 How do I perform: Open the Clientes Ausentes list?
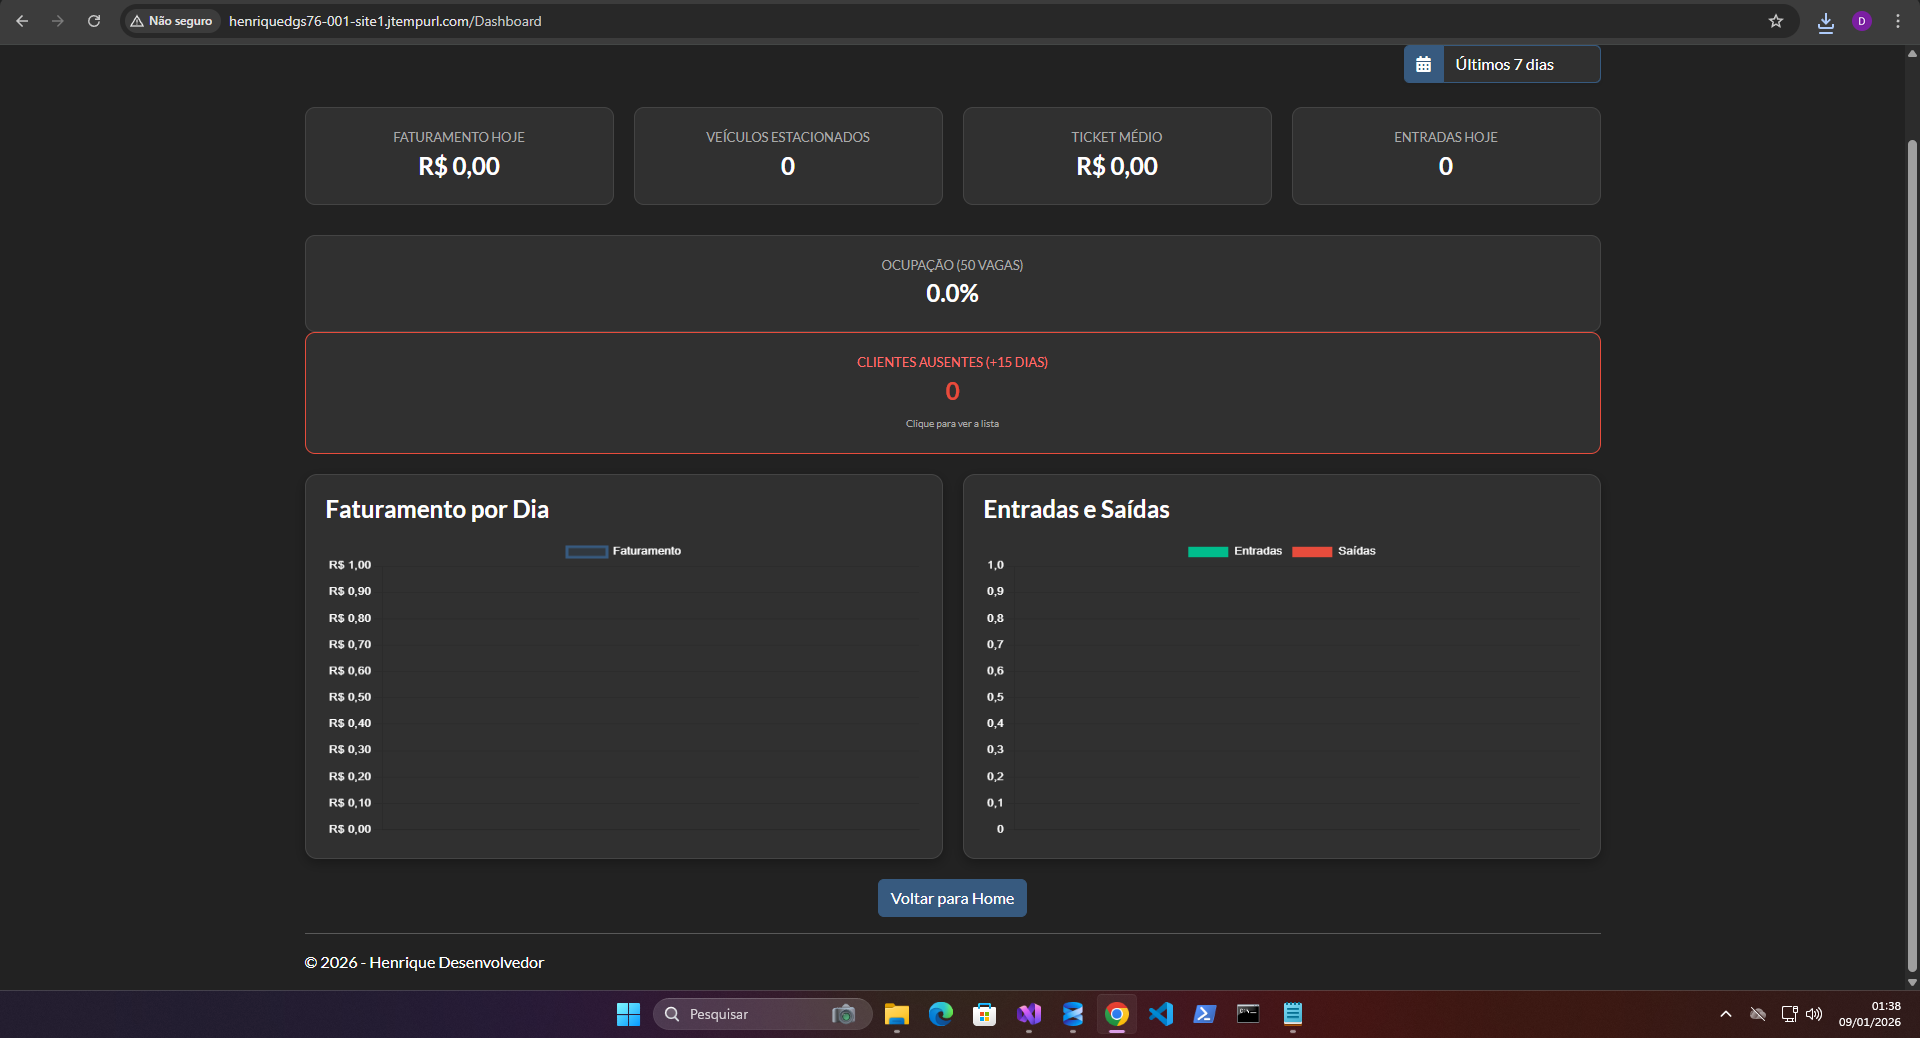[951, 393]
